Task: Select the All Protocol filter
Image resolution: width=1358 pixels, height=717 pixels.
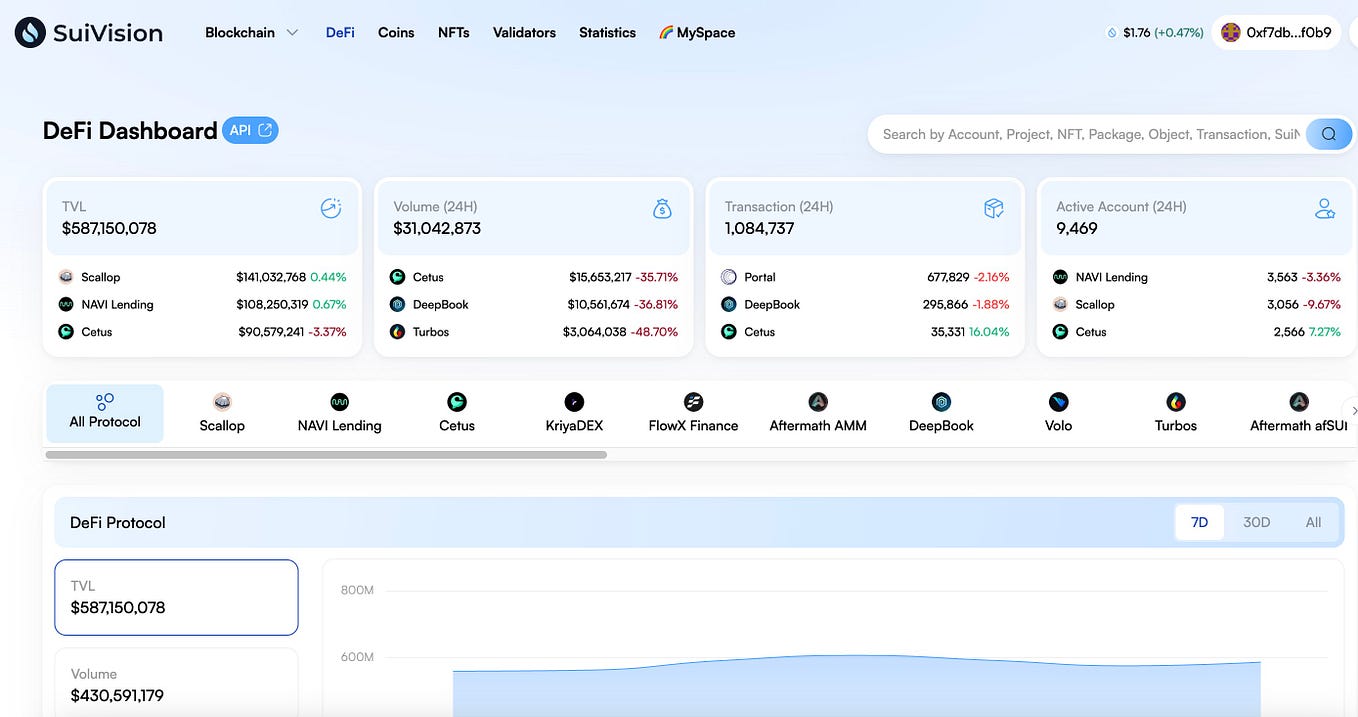Action: pos(104,412)
